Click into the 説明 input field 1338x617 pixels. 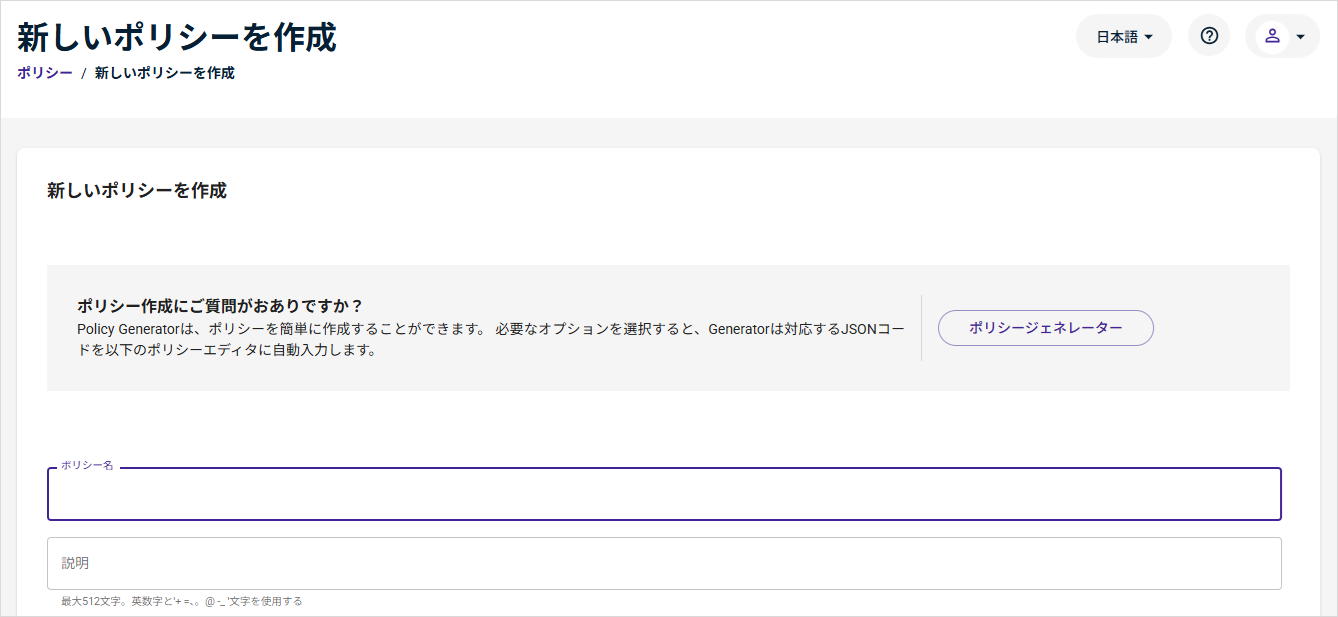[664, 564]
